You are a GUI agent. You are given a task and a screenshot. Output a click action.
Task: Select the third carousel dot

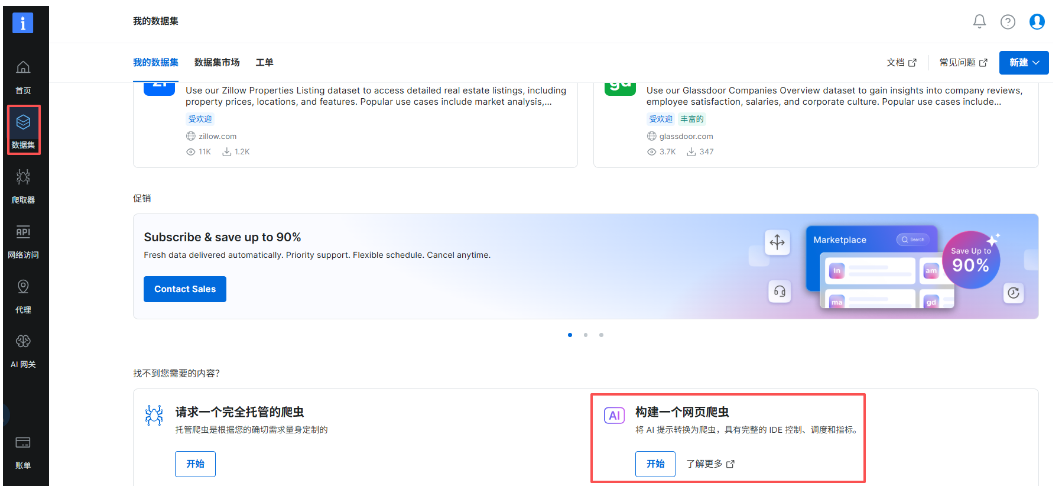pos(601,334)
